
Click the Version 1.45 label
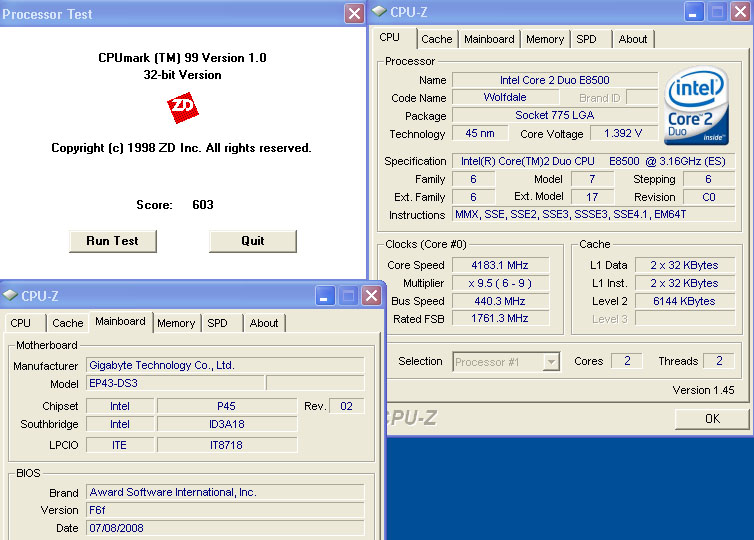(x=703, y=390)
